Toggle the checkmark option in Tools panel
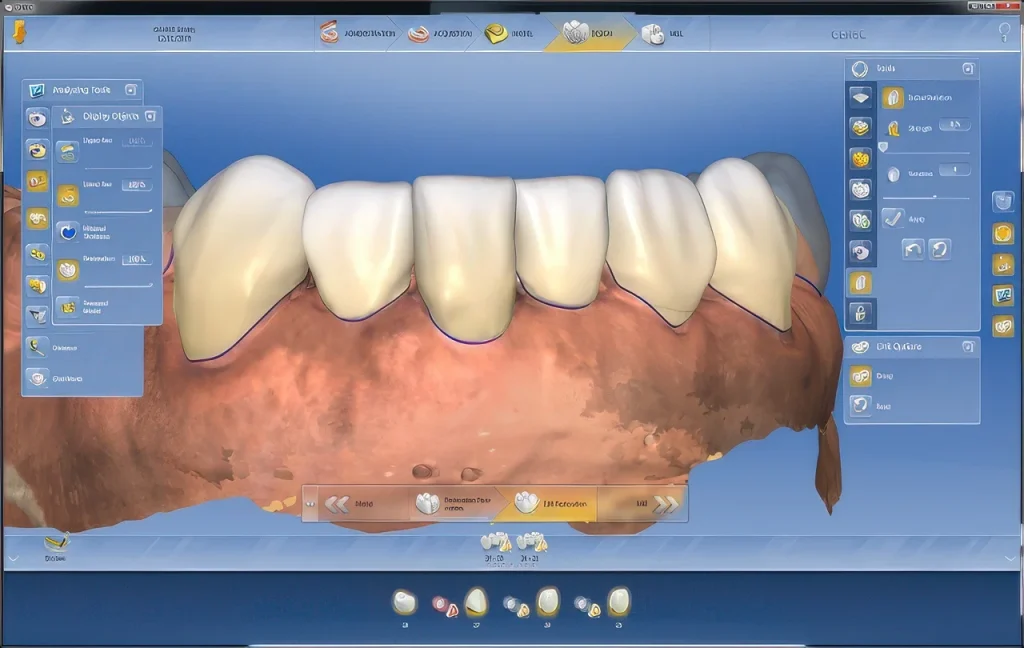Viewport: 1024px width, 648px height. point(893,218)
